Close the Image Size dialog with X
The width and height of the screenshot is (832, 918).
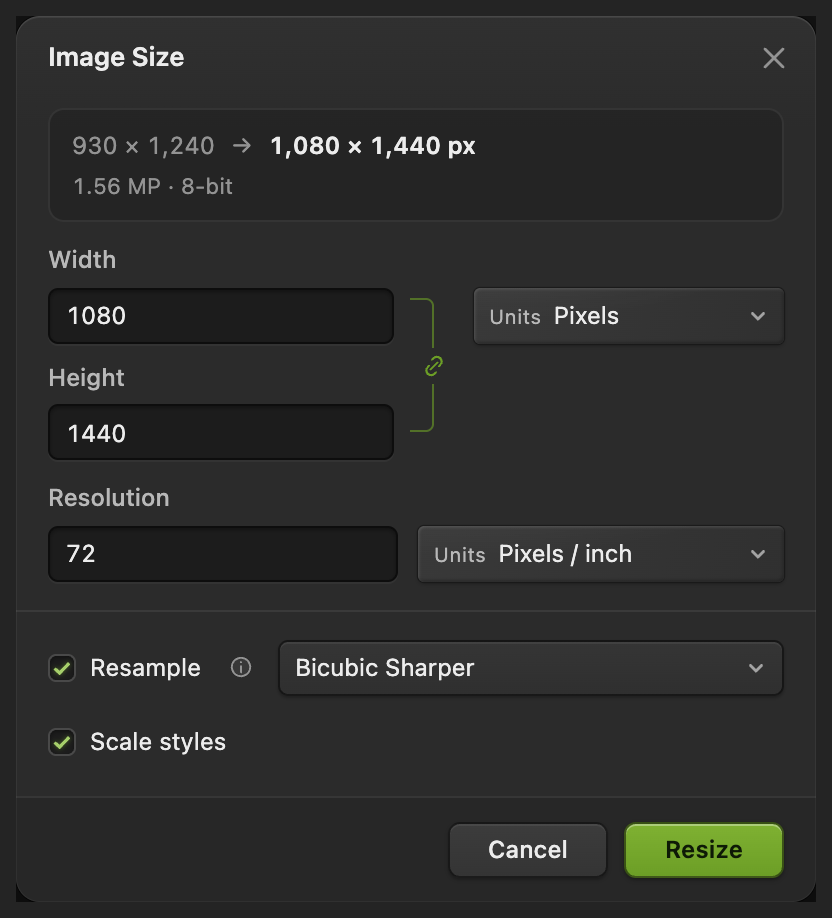click(773, 58)
